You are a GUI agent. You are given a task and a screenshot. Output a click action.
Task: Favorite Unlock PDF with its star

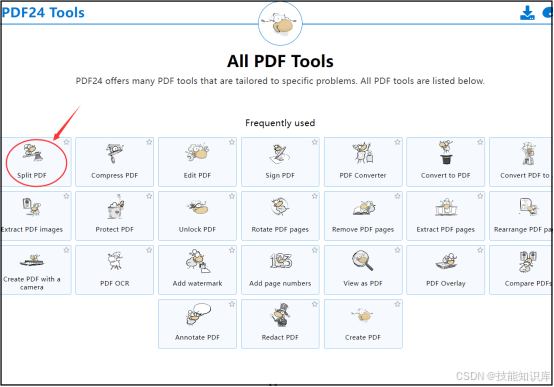pos(232,196)
